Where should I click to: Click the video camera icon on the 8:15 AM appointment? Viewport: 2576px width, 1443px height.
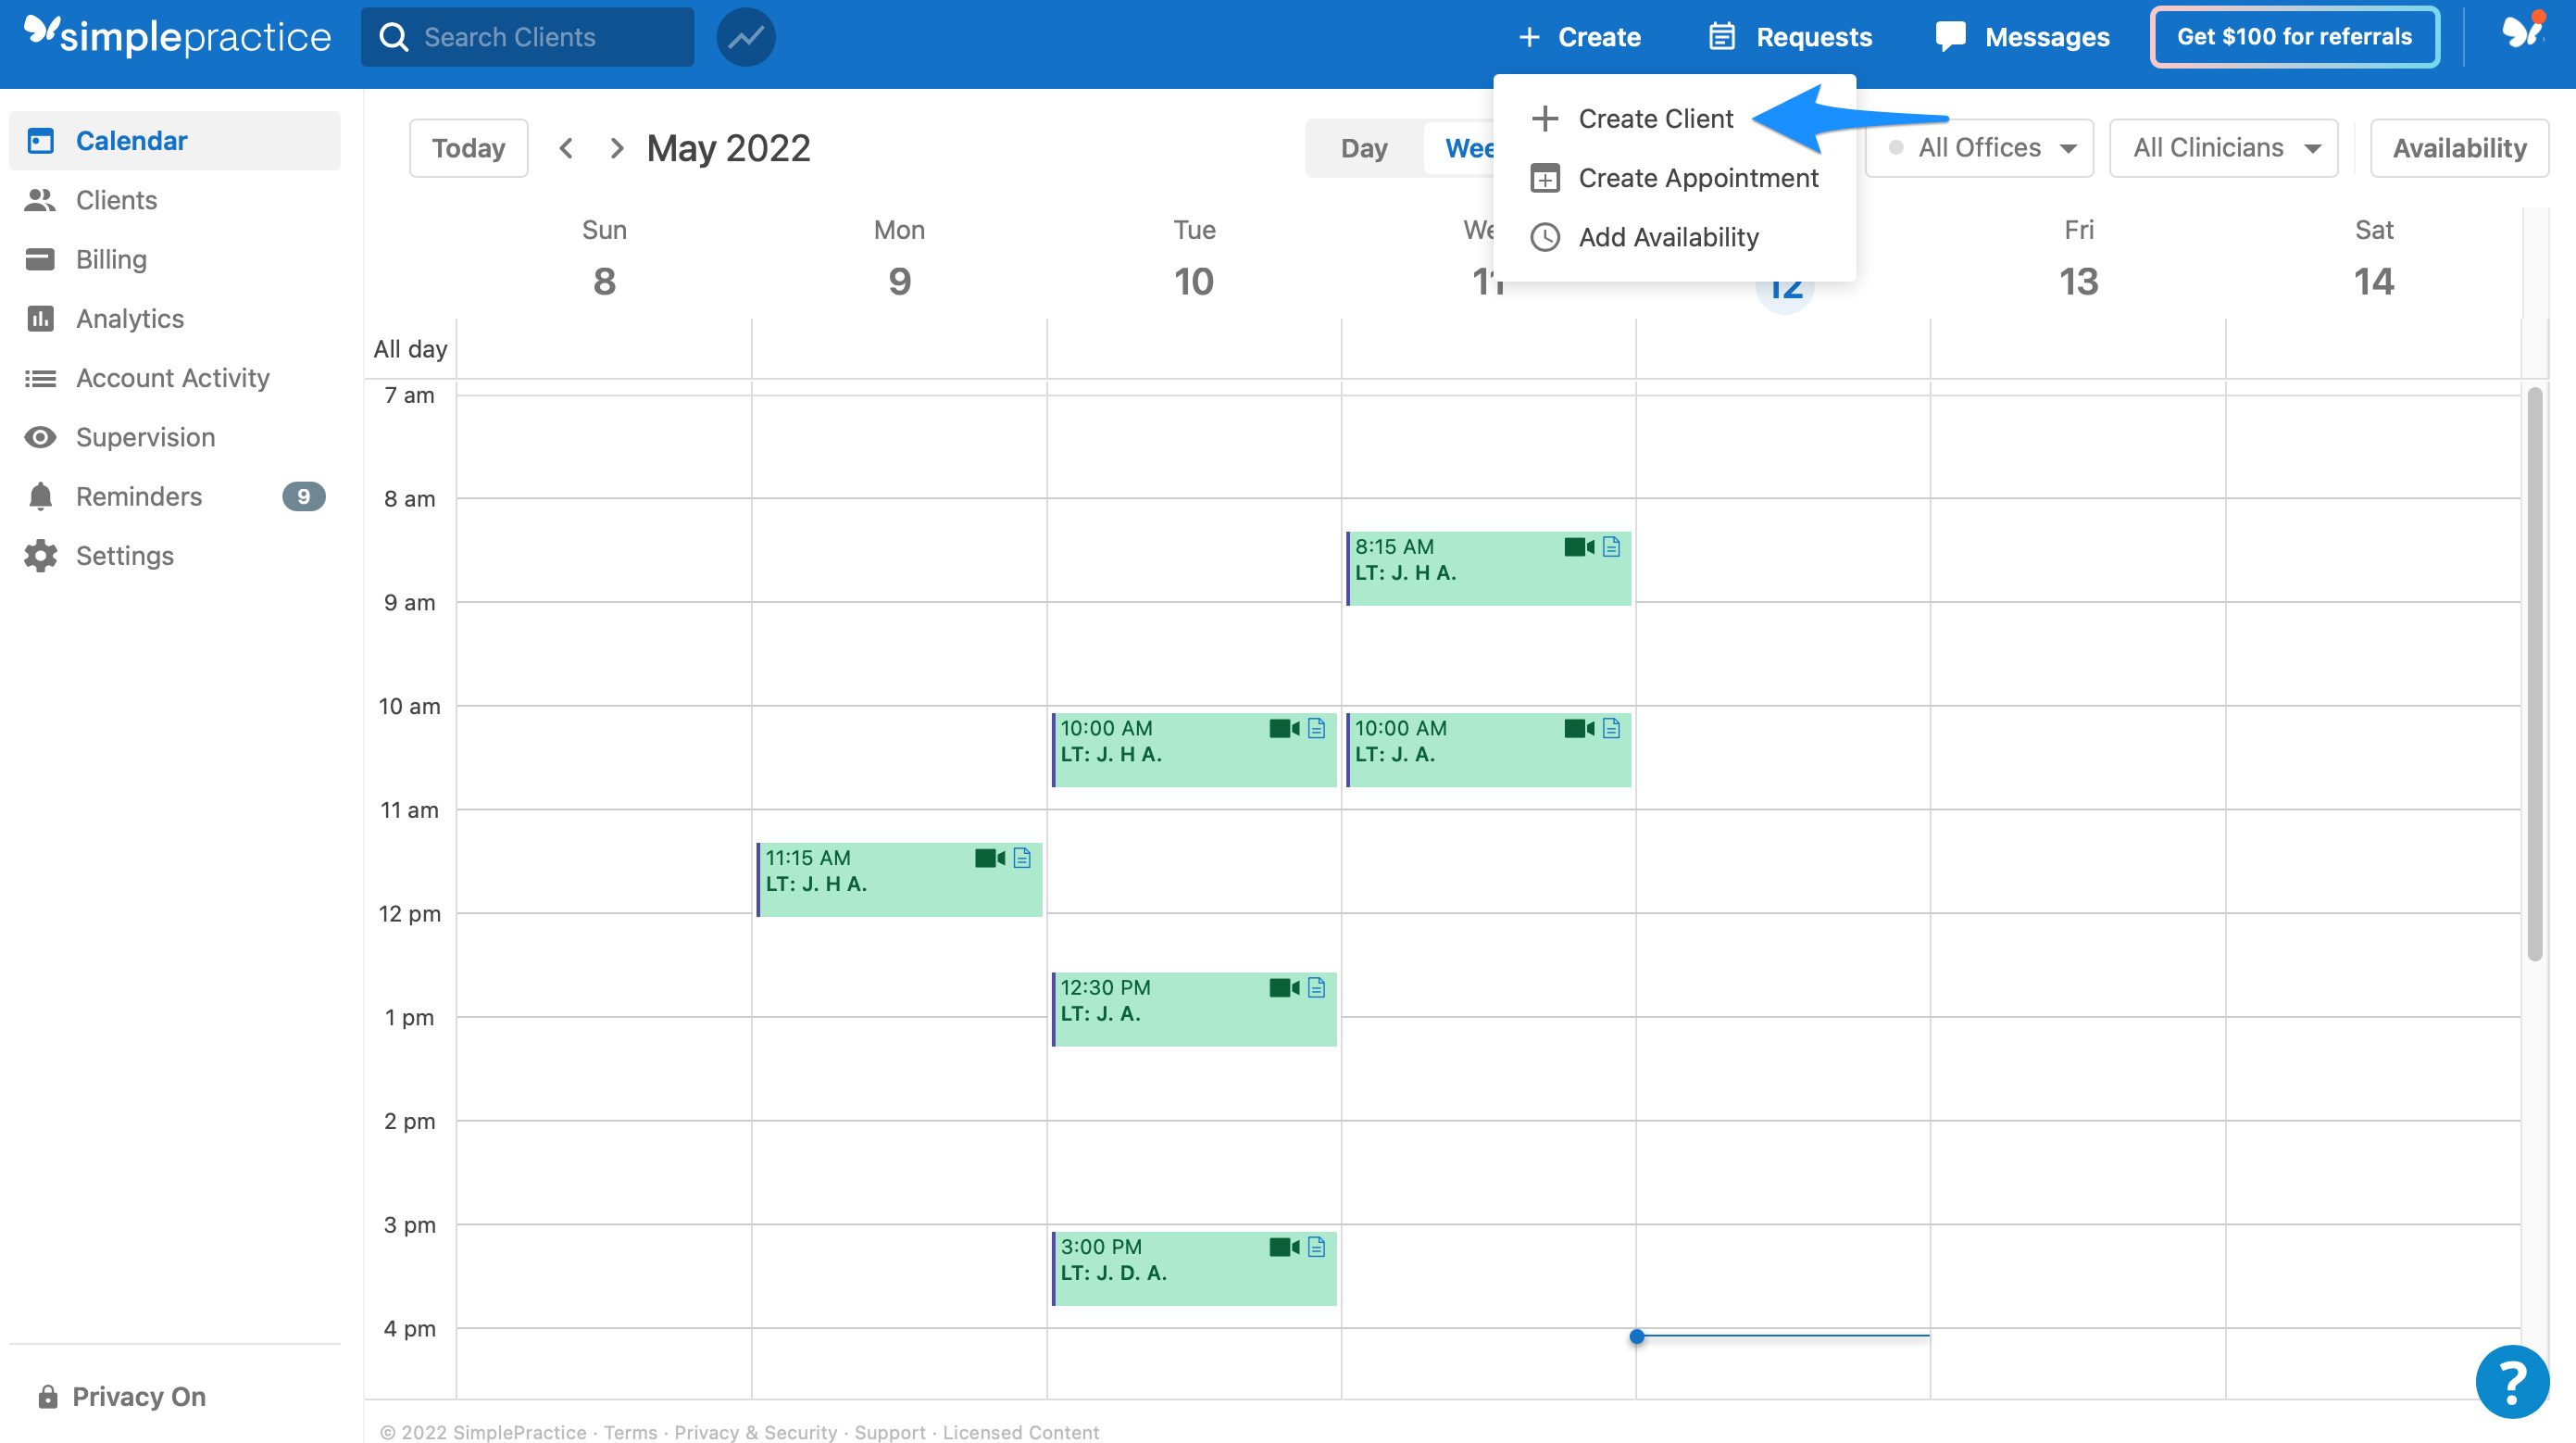pyautogui.click(x=1577, y=546)
